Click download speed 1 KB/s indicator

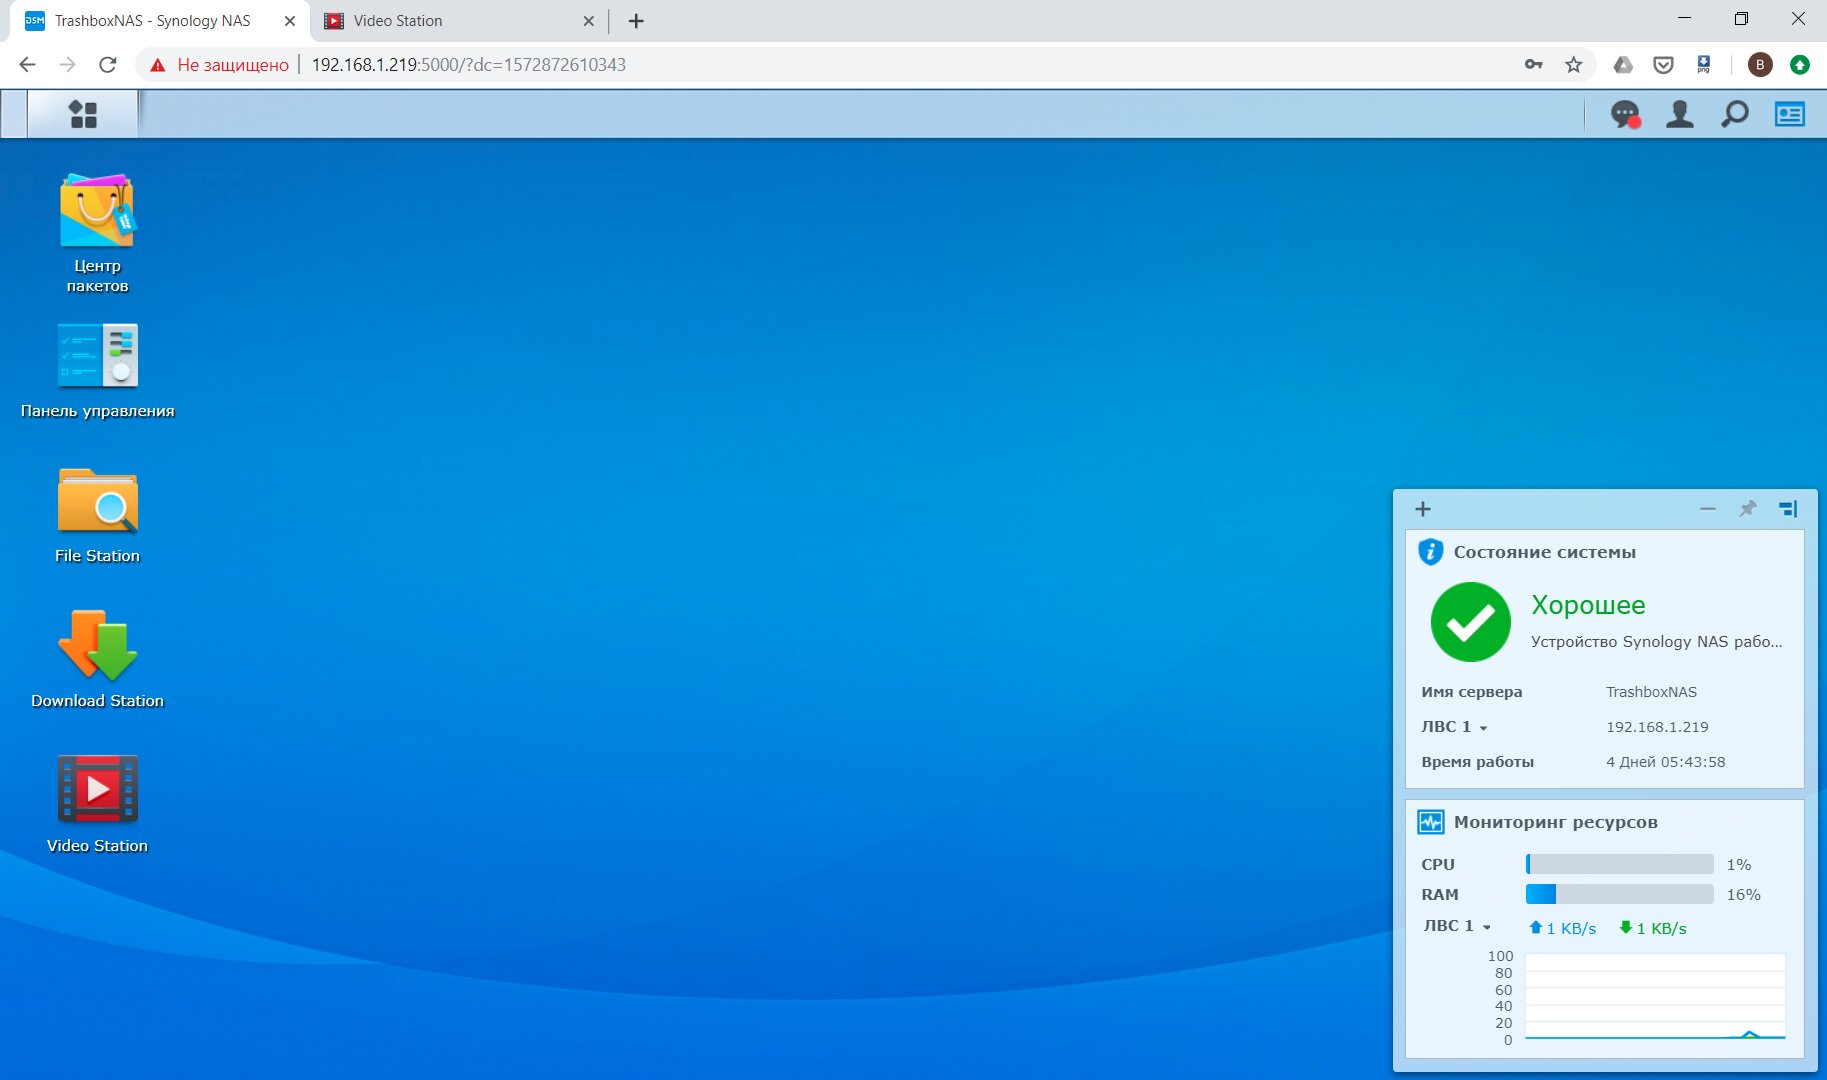coord(1652,928)
